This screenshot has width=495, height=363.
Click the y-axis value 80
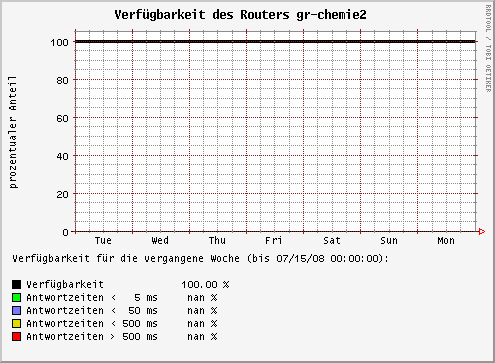point(62,80)
